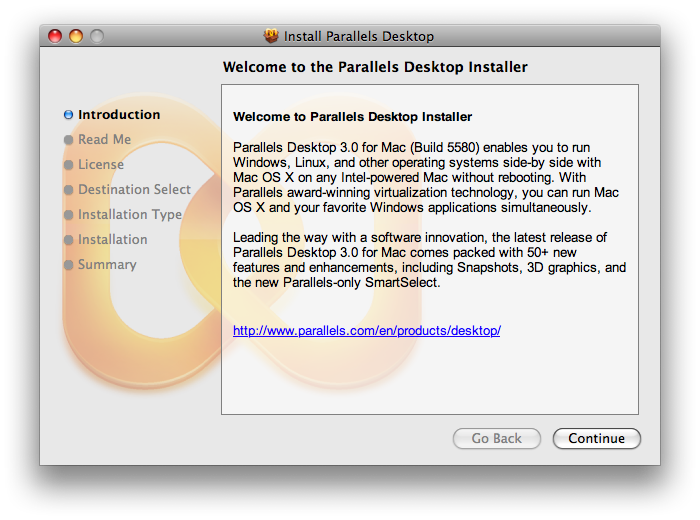Click the installer package icon in title bar
700x520 pixels.
[x=271, y=36]
